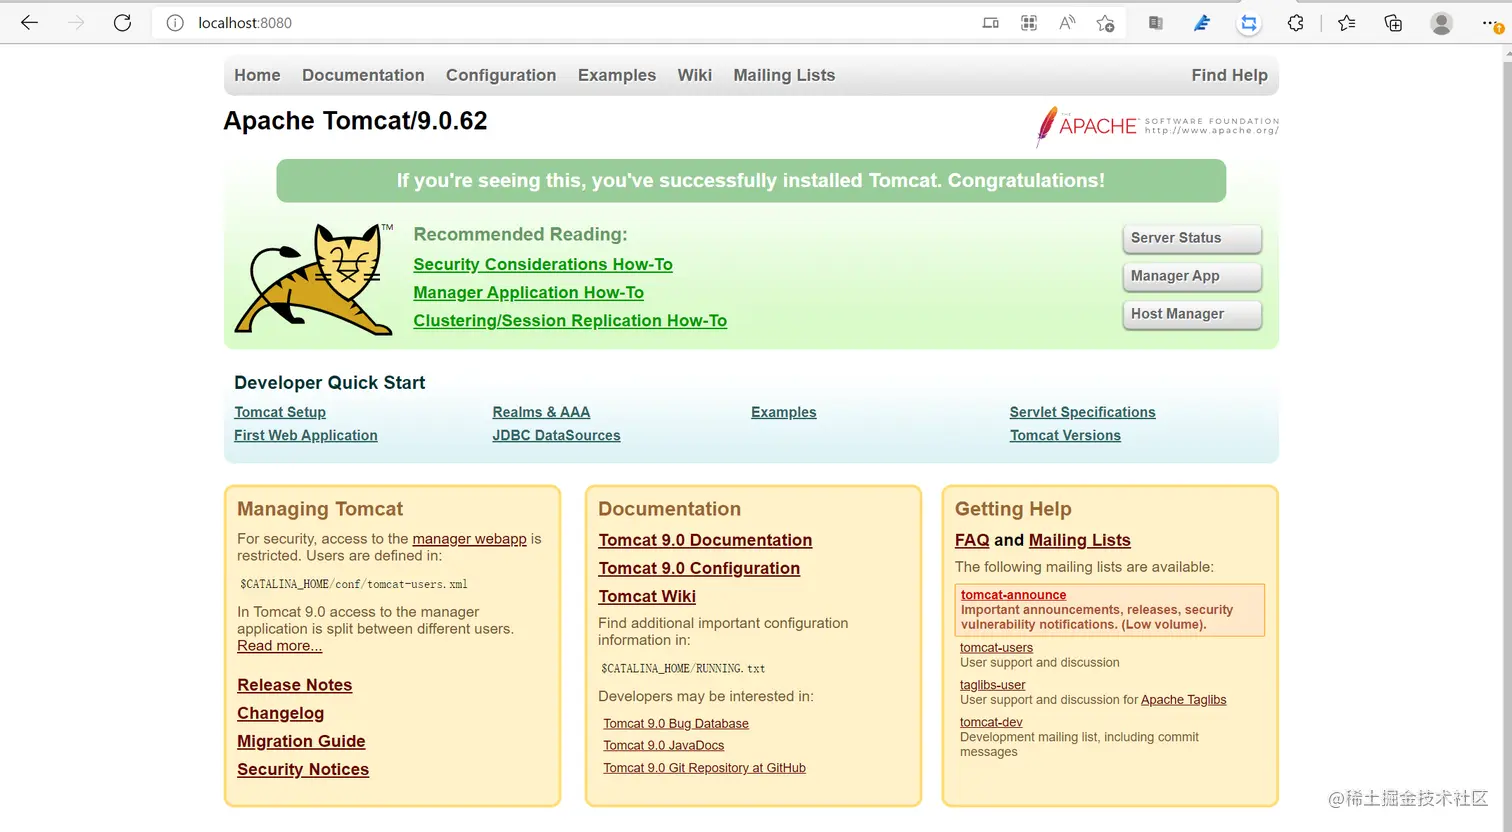Add page to favorites with star-plus icon
Viewport: 1512px width, 832px height.
[x=1105, y=23]
